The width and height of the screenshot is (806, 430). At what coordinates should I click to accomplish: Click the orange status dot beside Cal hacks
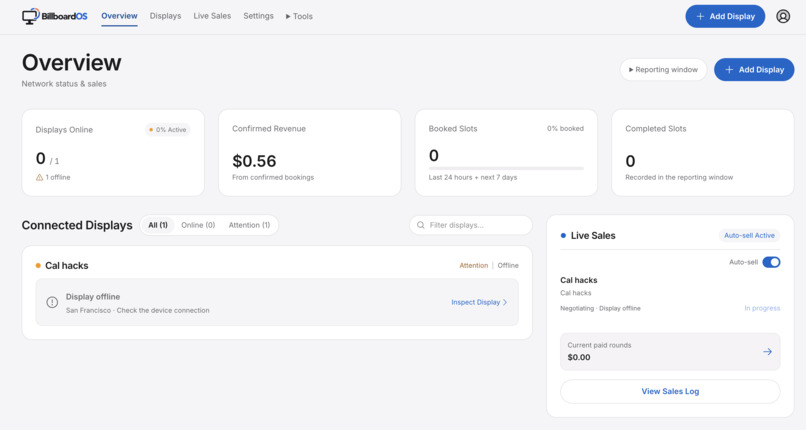tap(38, 266)
